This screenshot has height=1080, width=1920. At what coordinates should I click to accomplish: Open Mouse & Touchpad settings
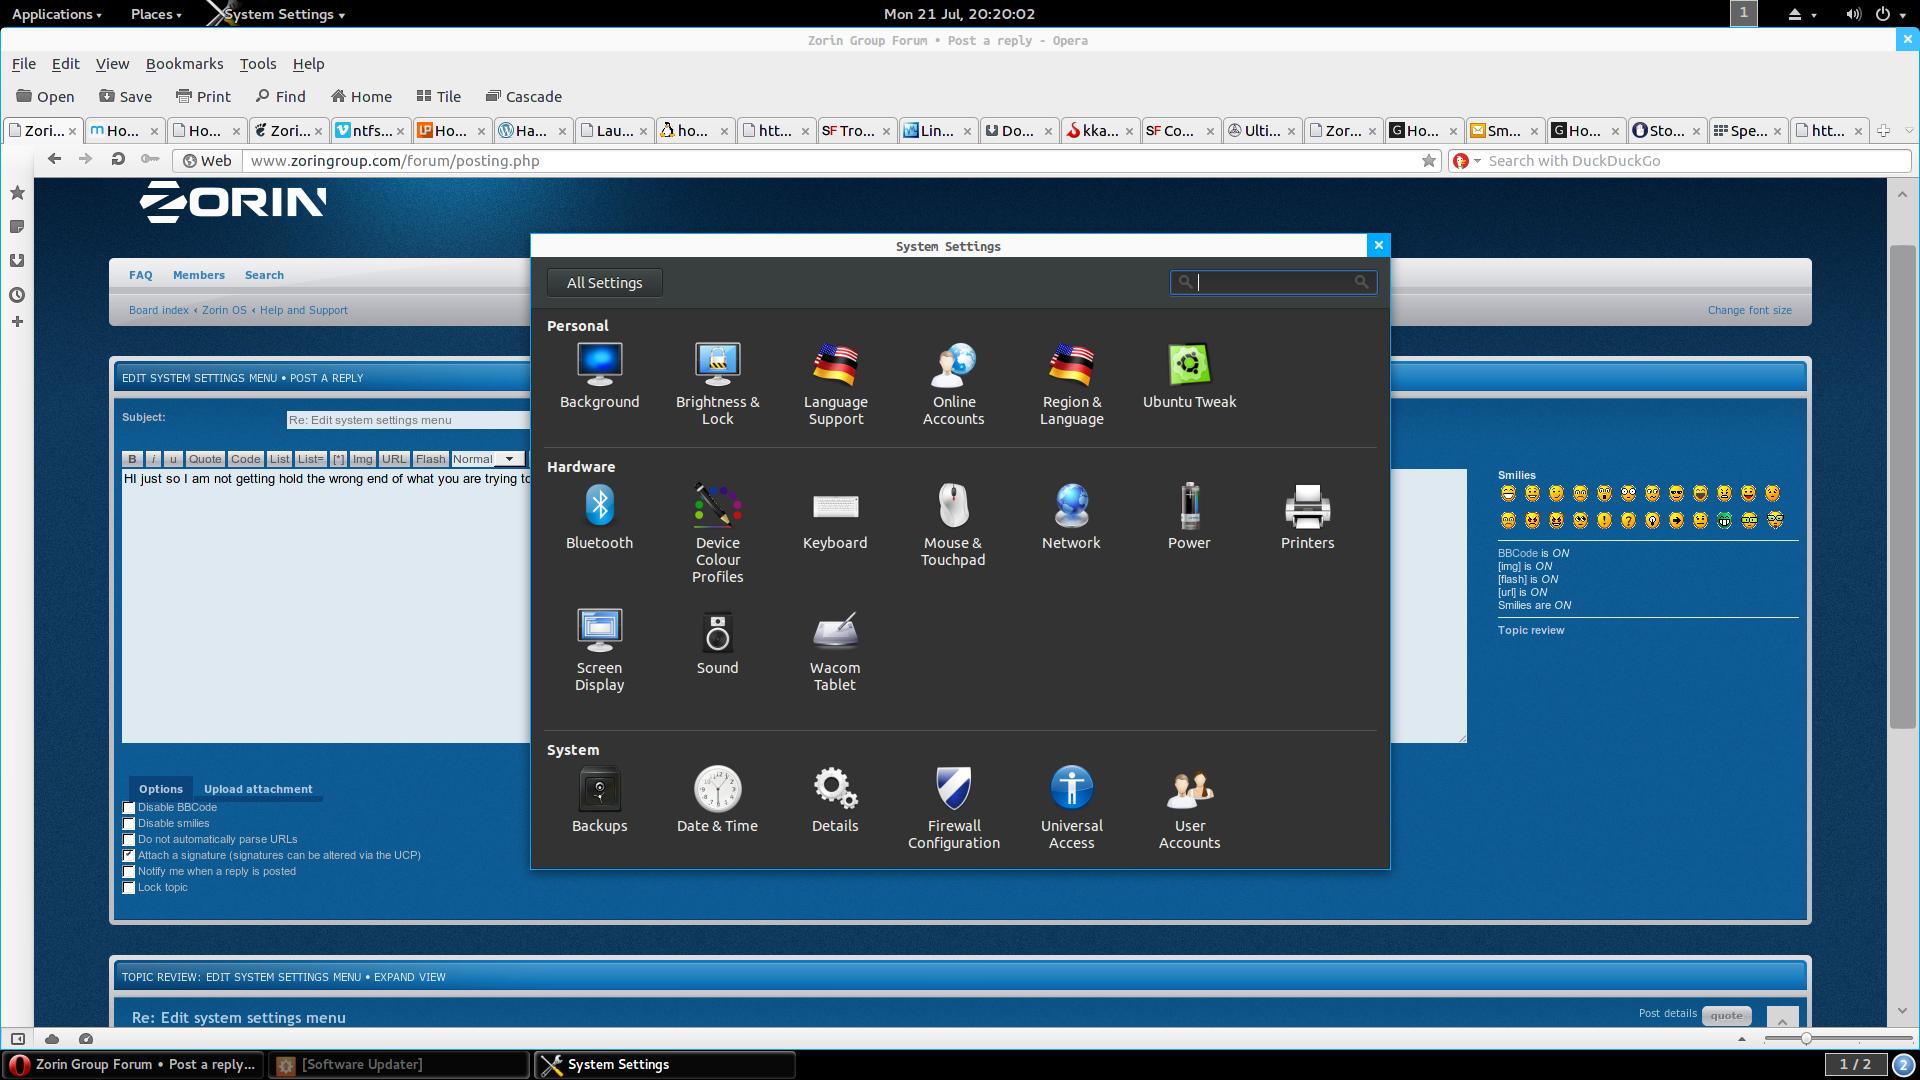[x=953, y=525]
